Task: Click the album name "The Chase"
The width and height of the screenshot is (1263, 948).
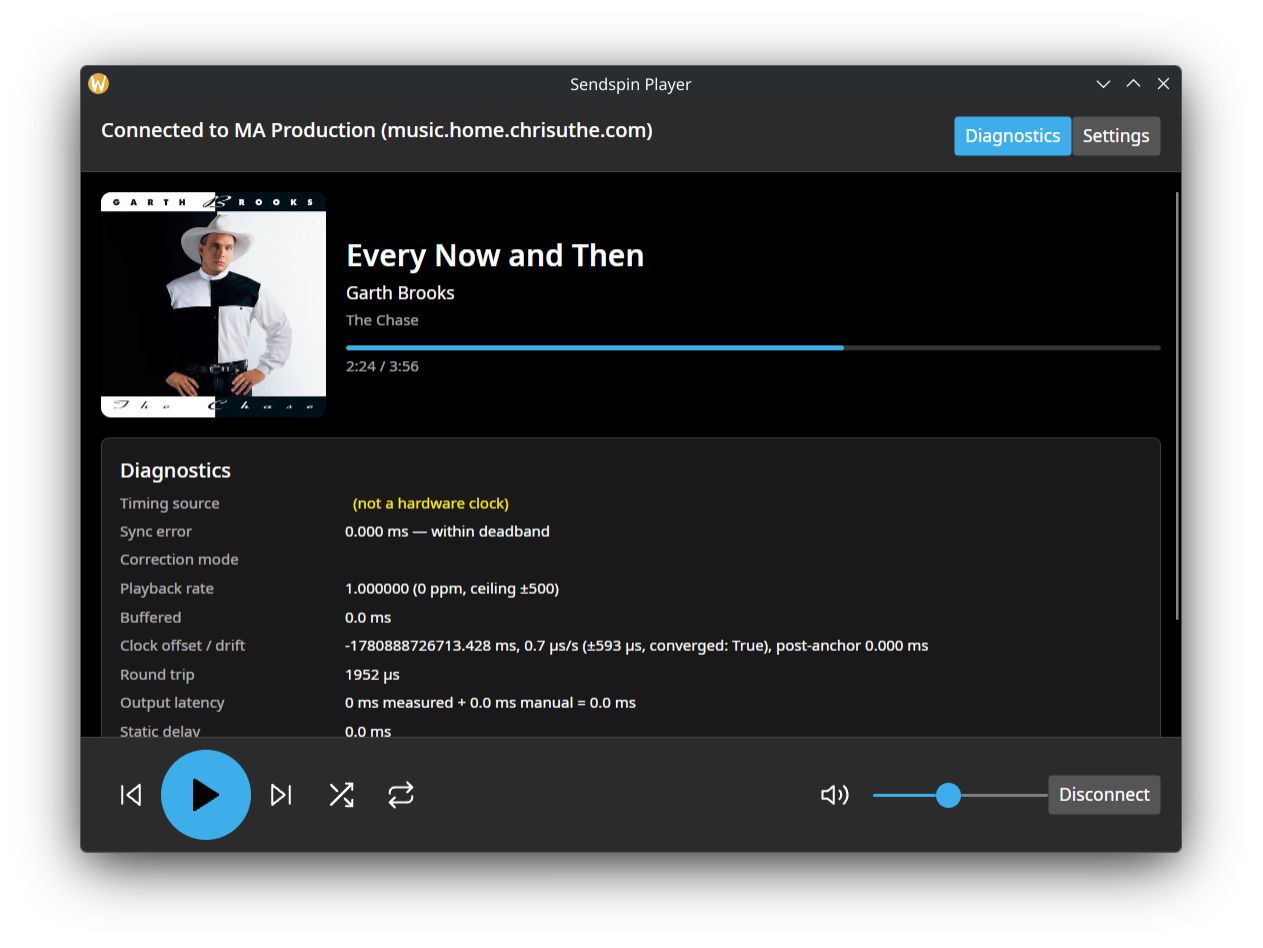Action: 382,320
